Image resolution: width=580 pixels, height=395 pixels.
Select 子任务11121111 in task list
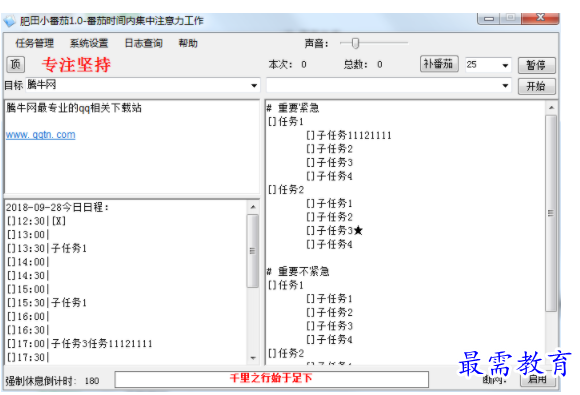tap(349, 135)
